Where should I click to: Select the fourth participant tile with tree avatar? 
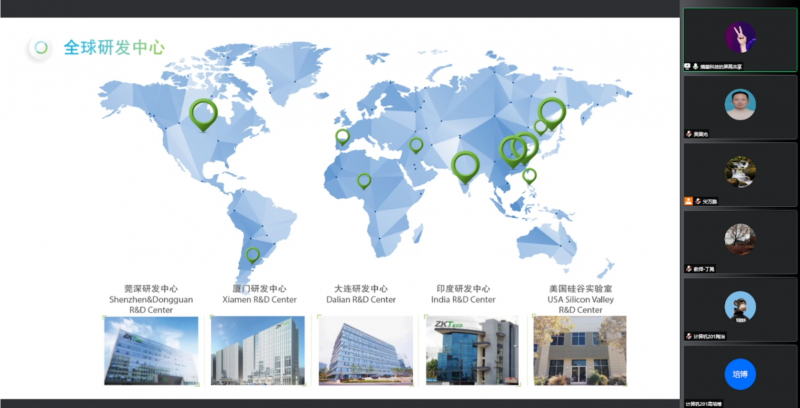coord(740,241)
